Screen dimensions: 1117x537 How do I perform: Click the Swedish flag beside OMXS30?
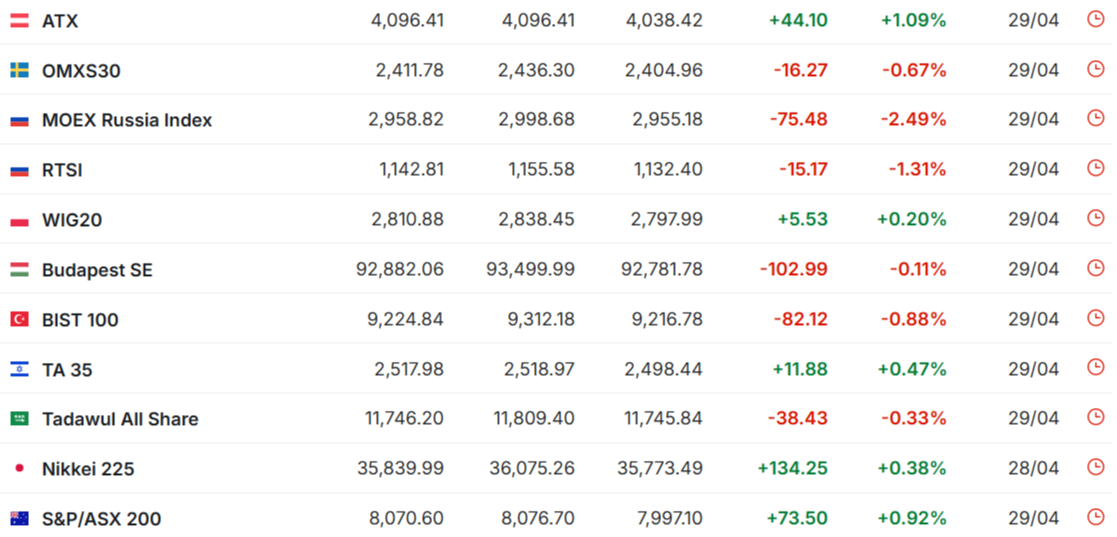click(19, 70)
